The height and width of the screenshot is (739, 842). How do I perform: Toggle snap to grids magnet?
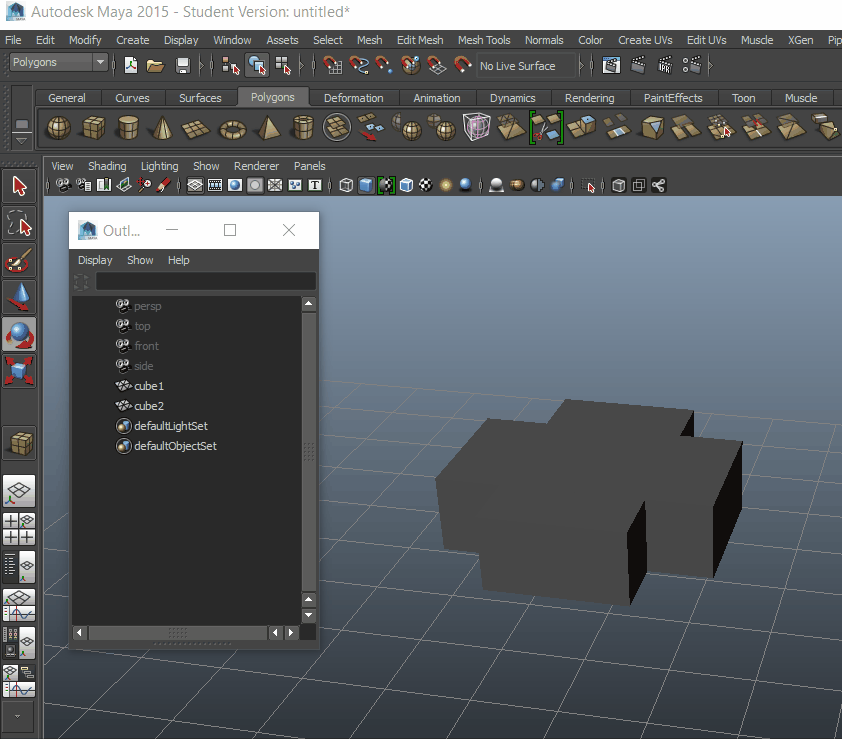(333, 66)
